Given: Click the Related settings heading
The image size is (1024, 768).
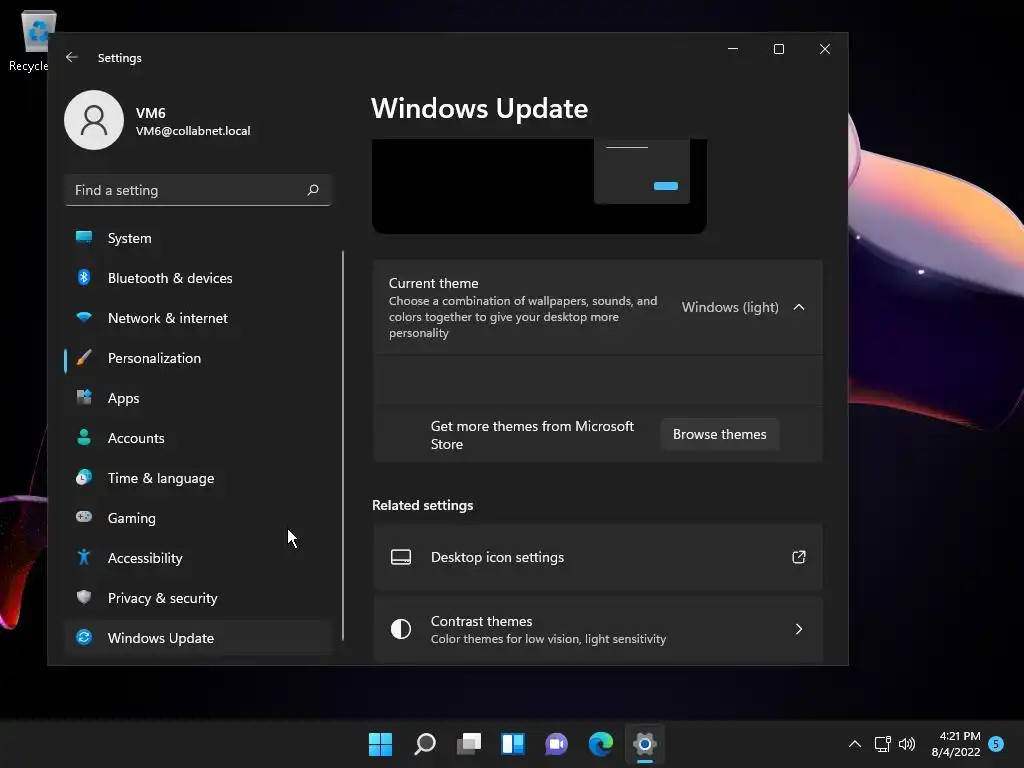Looking at the screenshot, I should [x=423, y=505].
